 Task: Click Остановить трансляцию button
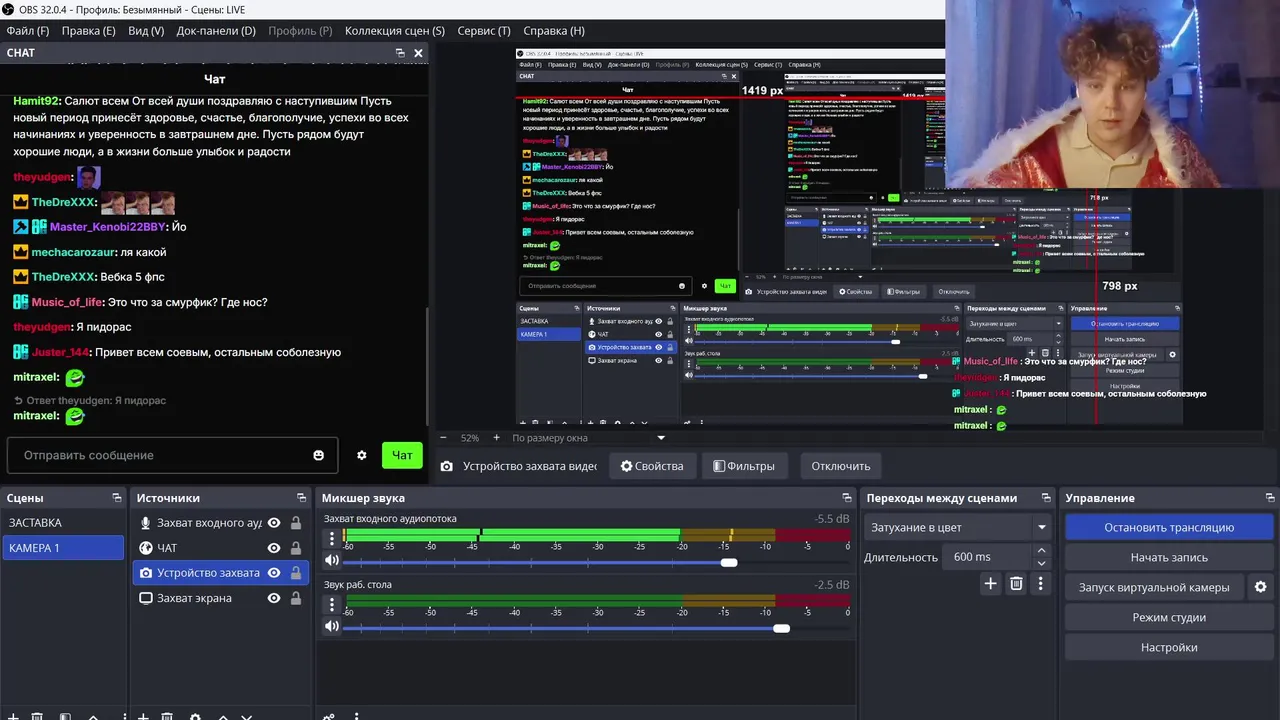coord(1169,527)
